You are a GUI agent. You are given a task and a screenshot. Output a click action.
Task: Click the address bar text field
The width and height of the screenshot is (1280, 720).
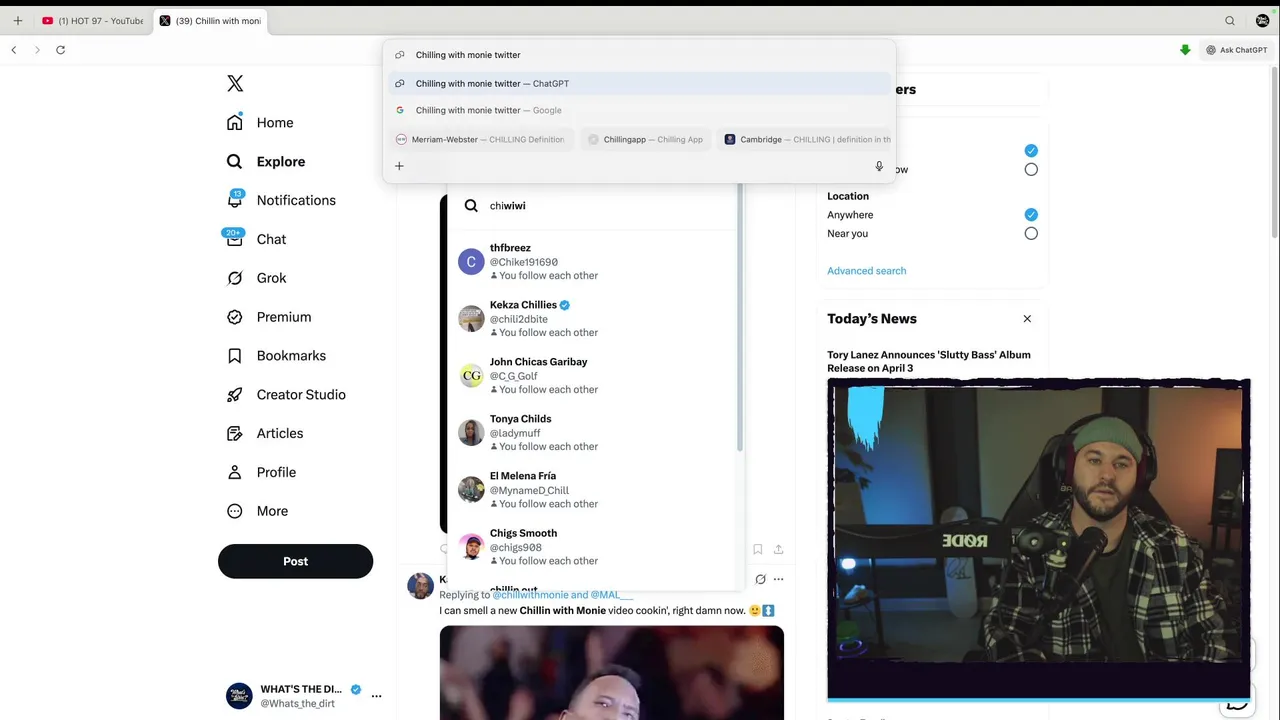(640, 55)
